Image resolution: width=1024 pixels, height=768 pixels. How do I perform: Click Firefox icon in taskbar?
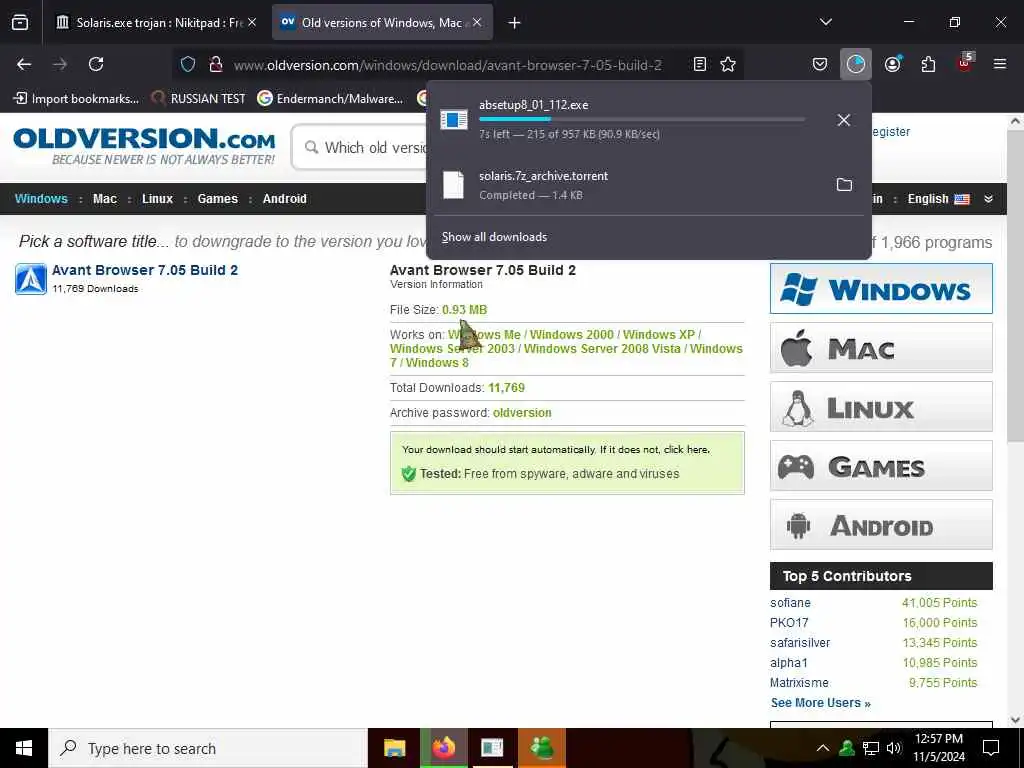tap(443, 748)
